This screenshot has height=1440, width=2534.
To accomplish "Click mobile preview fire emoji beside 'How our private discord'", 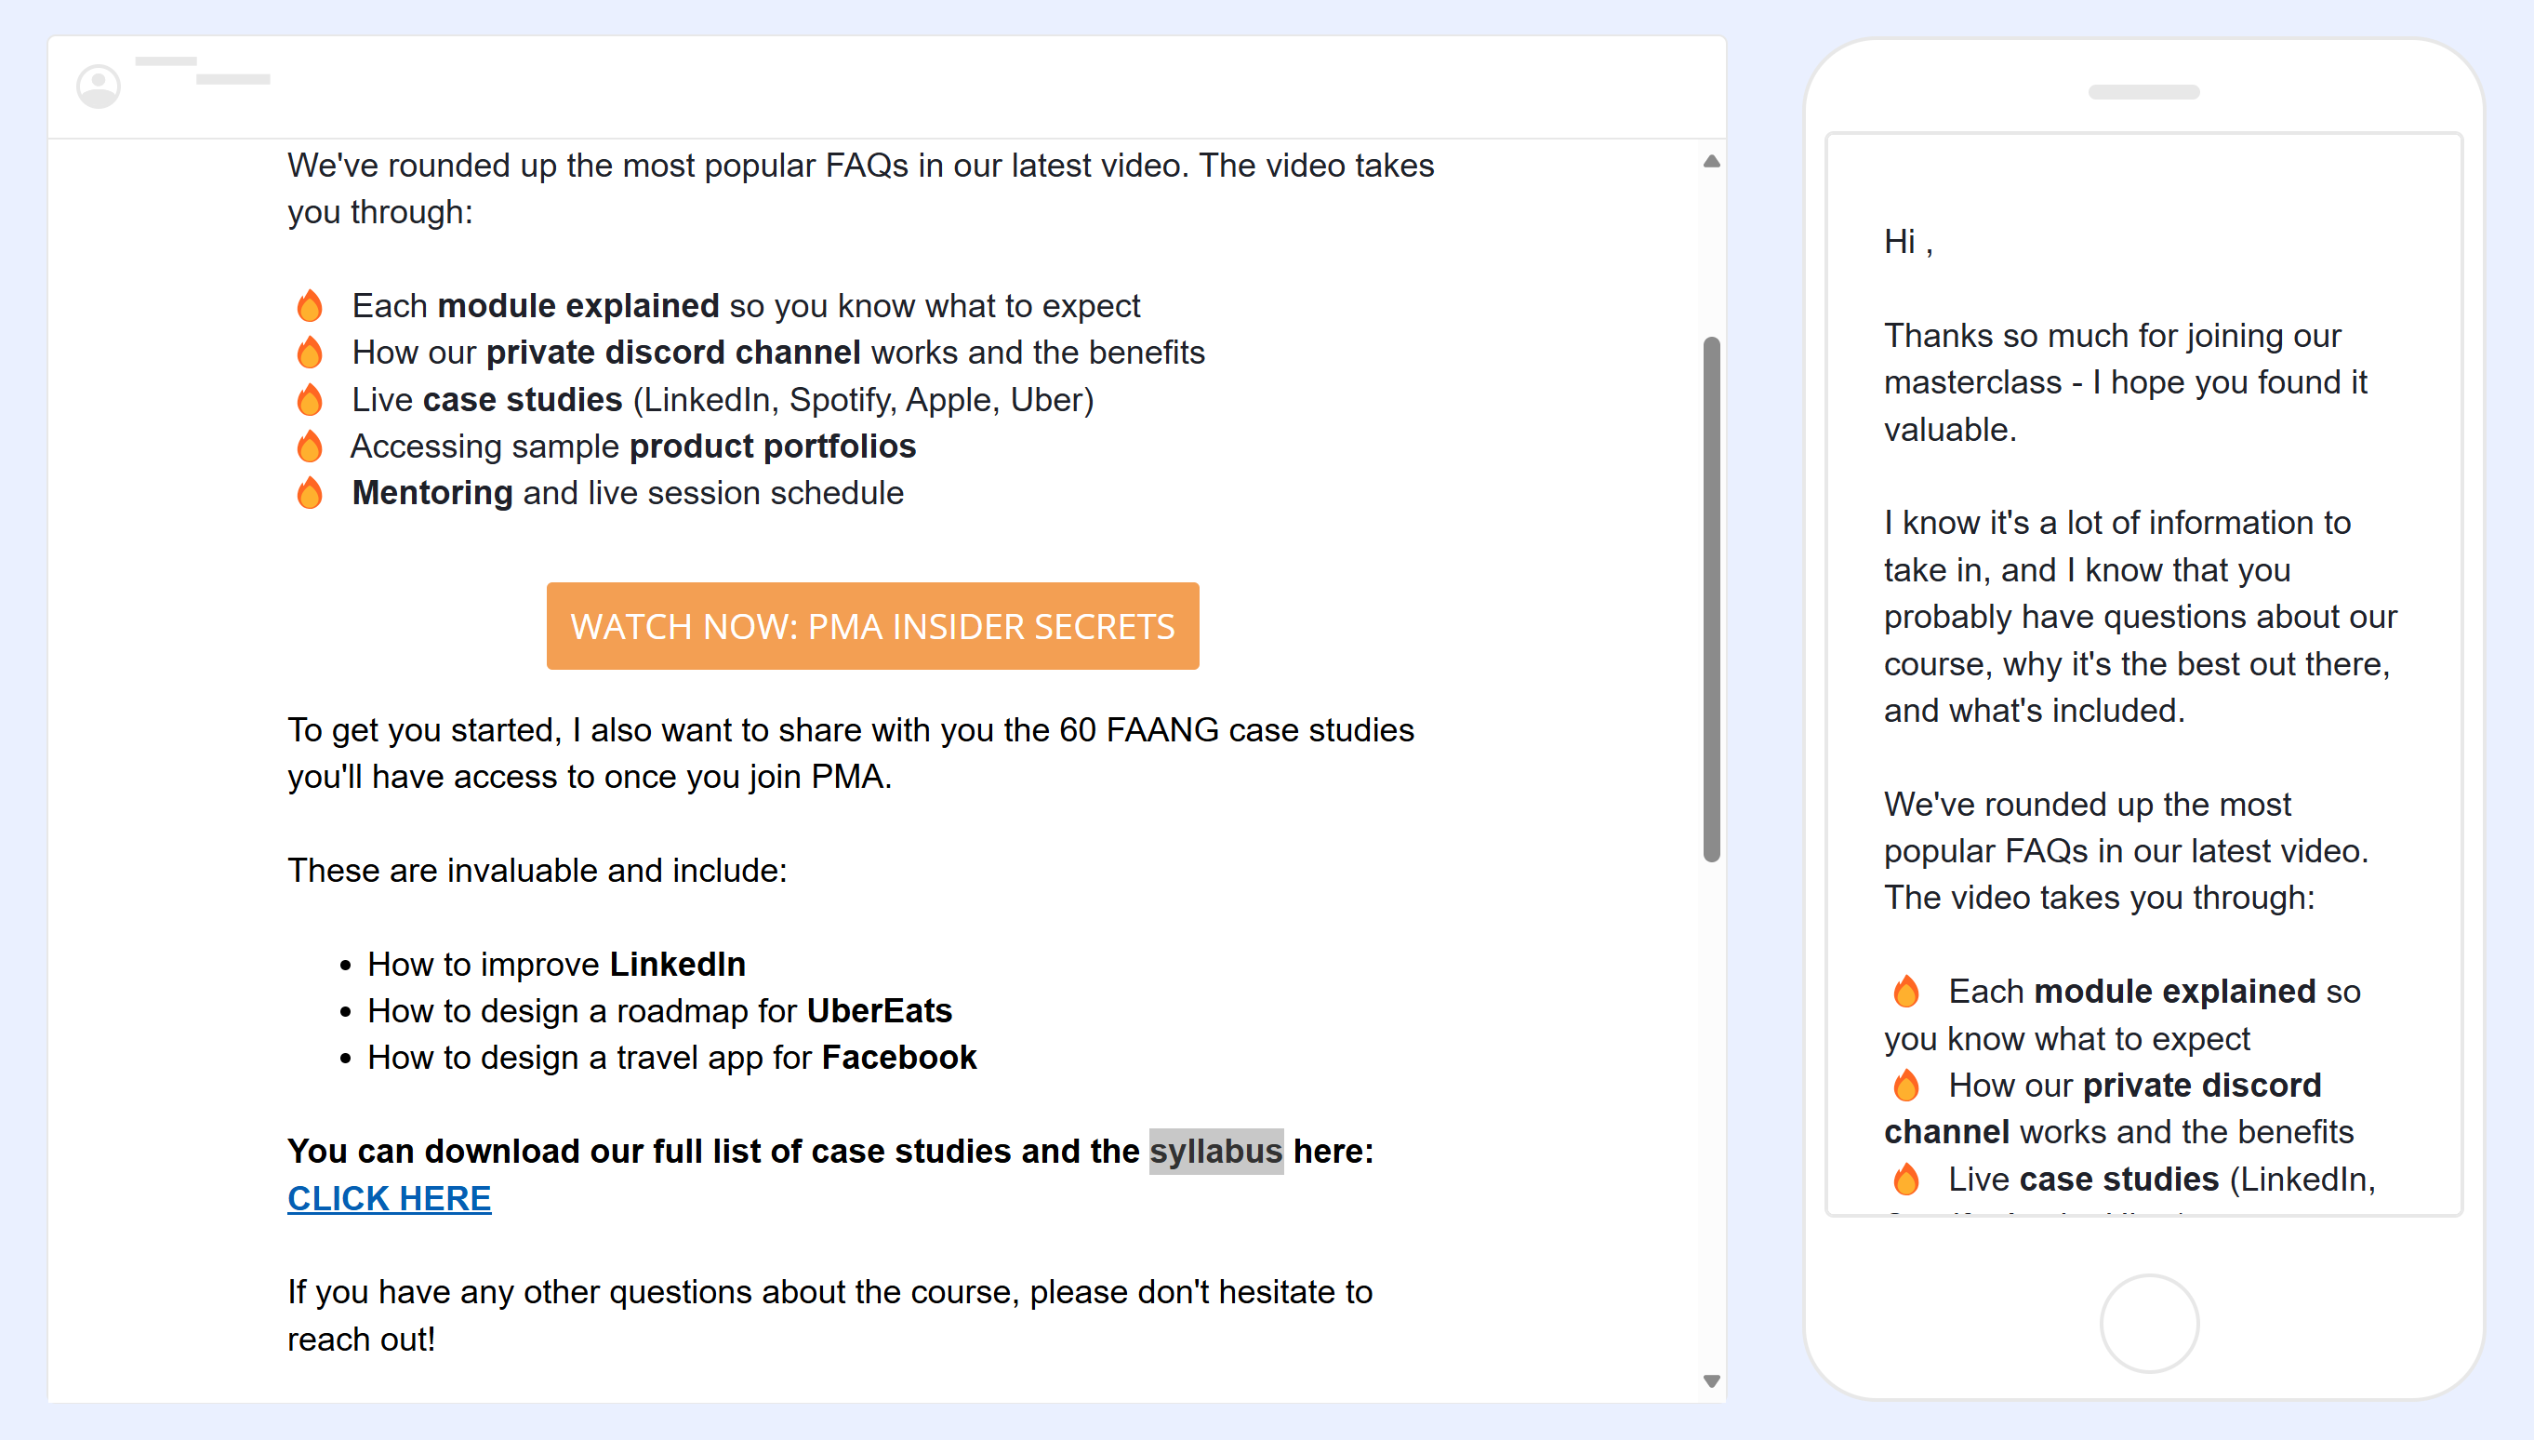I will point(1906,1086).
